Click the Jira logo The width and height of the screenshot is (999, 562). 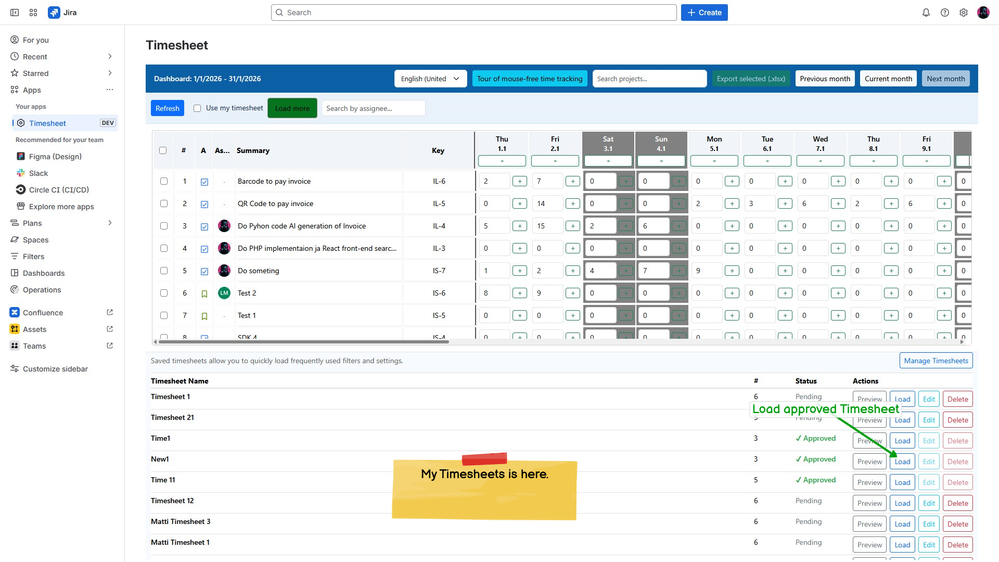pyautogui.click(x=54, y=12)
